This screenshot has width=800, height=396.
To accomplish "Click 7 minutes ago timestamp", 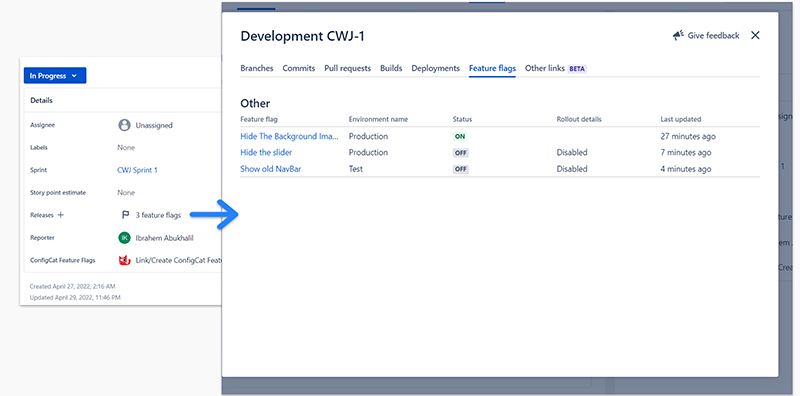I will tap(686, 153).
